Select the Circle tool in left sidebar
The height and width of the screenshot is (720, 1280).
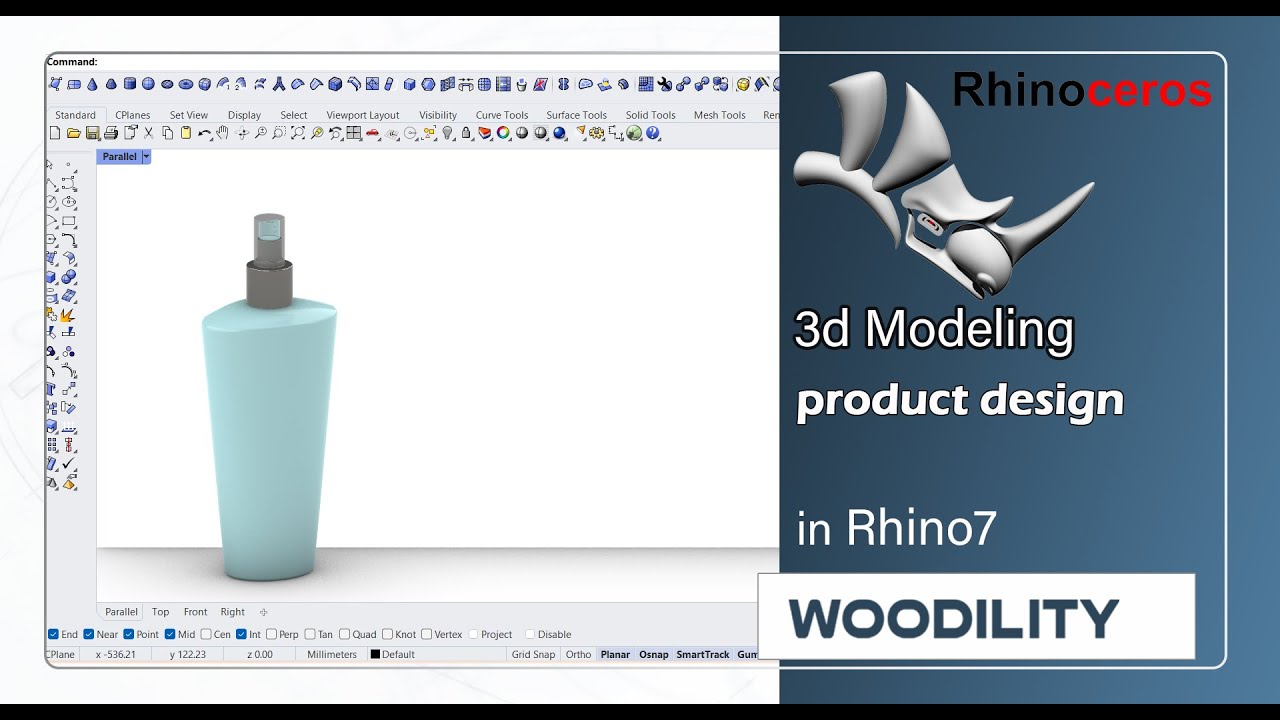pos(51,201)
